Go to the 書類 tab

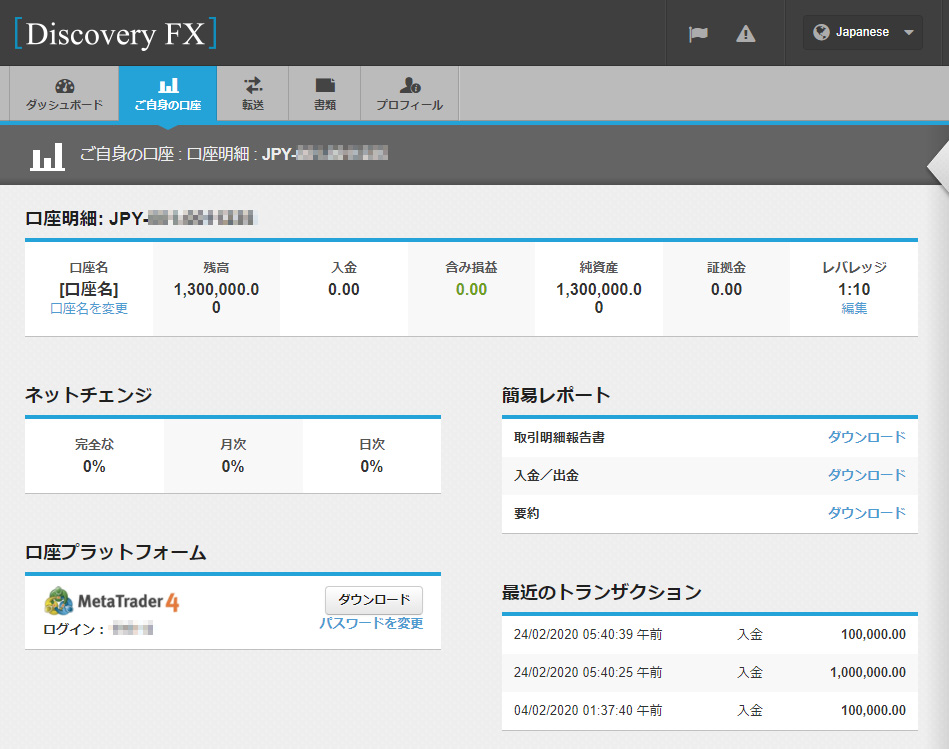[325, 93]
